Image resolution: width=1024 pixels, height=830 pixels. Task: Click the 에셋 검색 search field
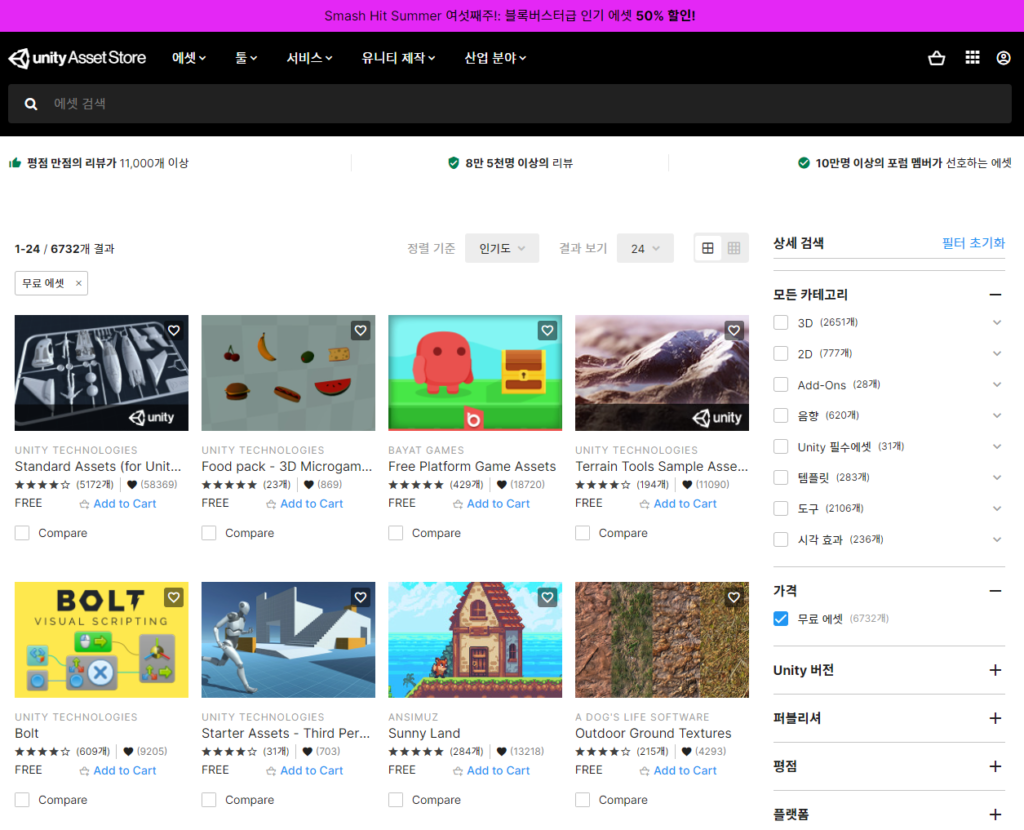[x=510, y=104]
